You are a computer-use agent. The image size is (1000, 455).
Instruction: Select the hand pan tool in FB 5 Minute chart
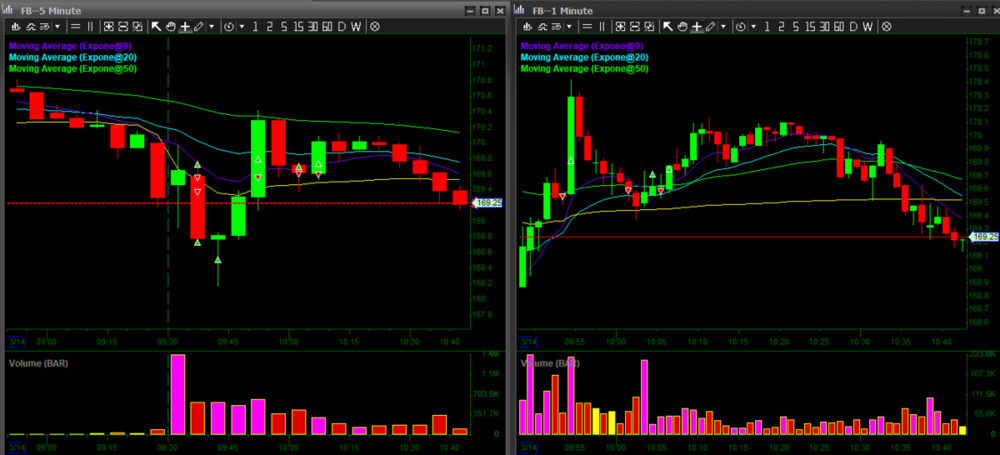pyautogui.click(x=170, y=26)
